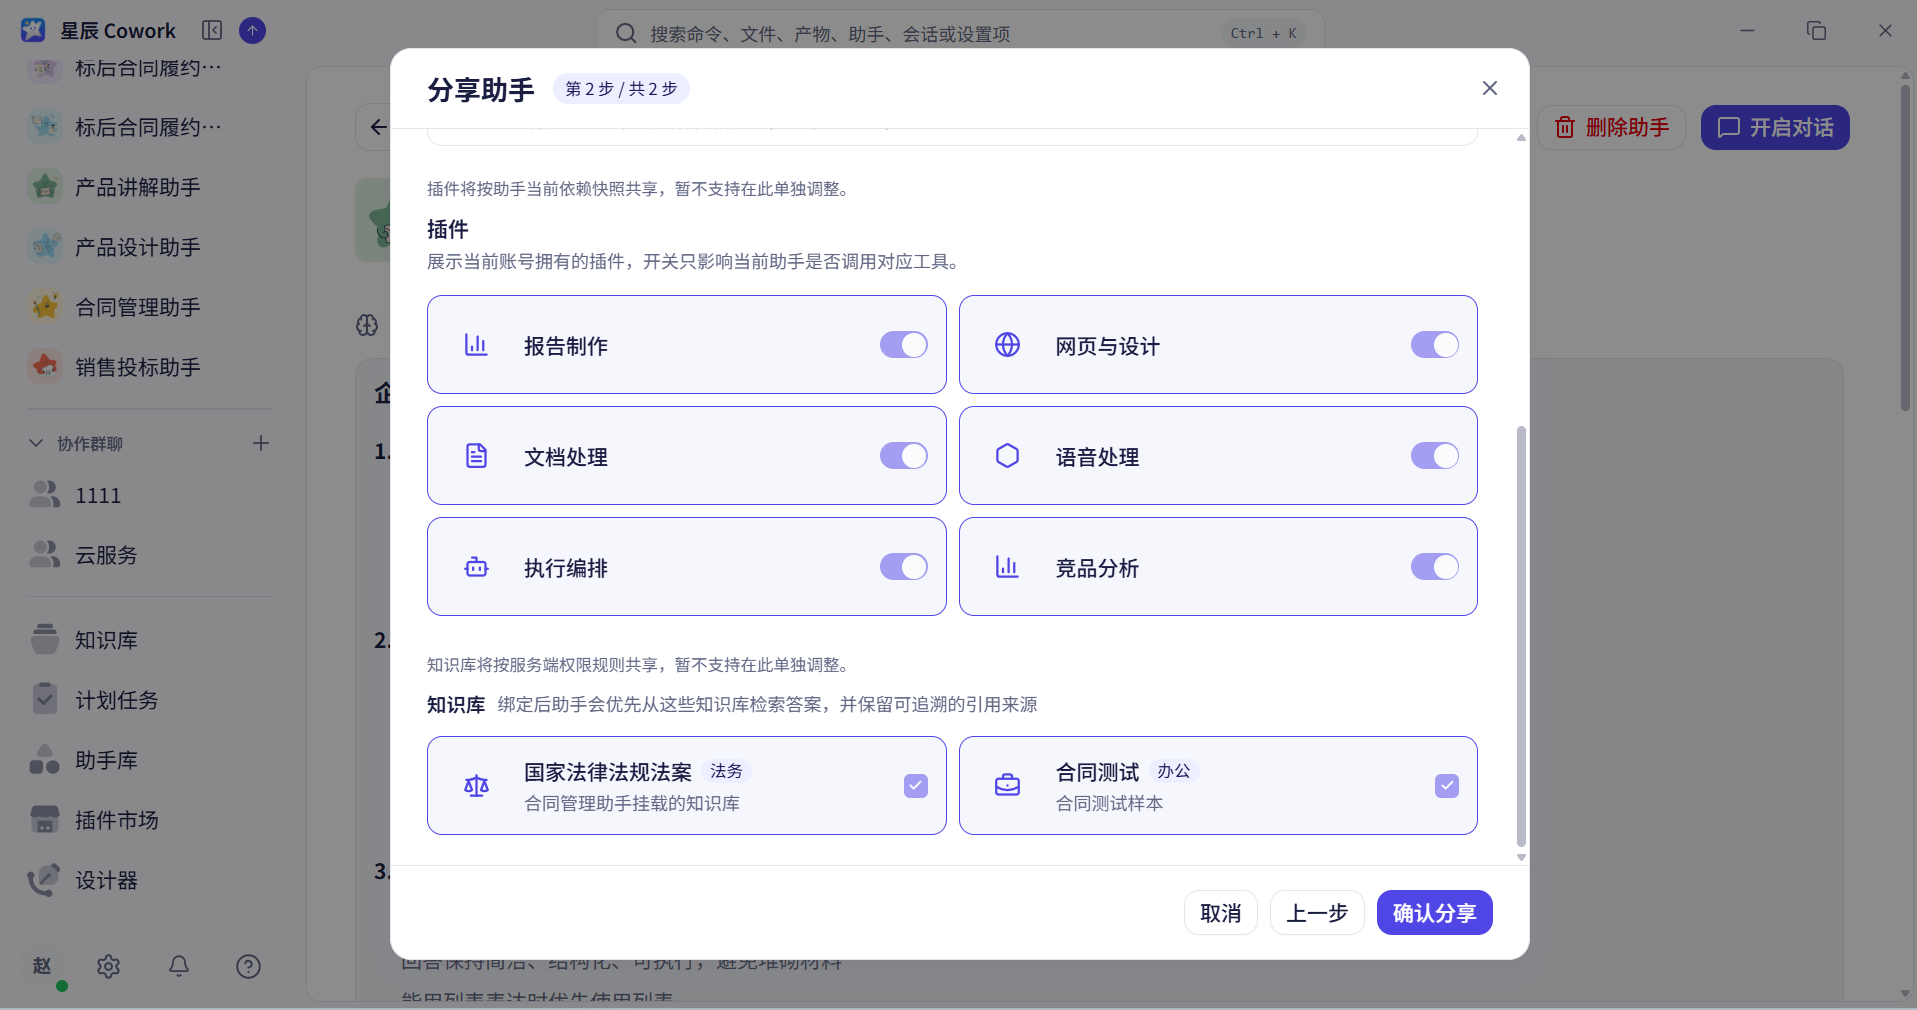
Task: Click the 报告制作 bar chart icon
Action: 476,345
